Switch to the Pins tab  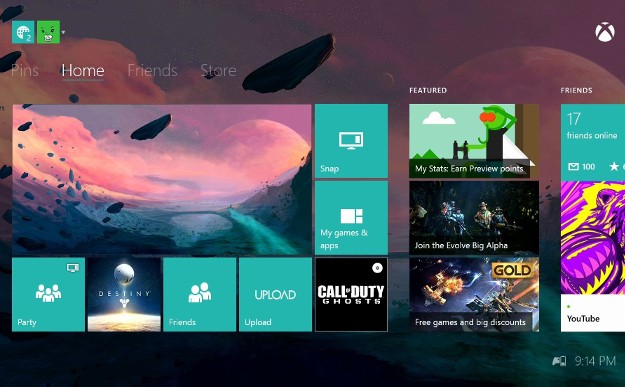click(x=25, y=71)
